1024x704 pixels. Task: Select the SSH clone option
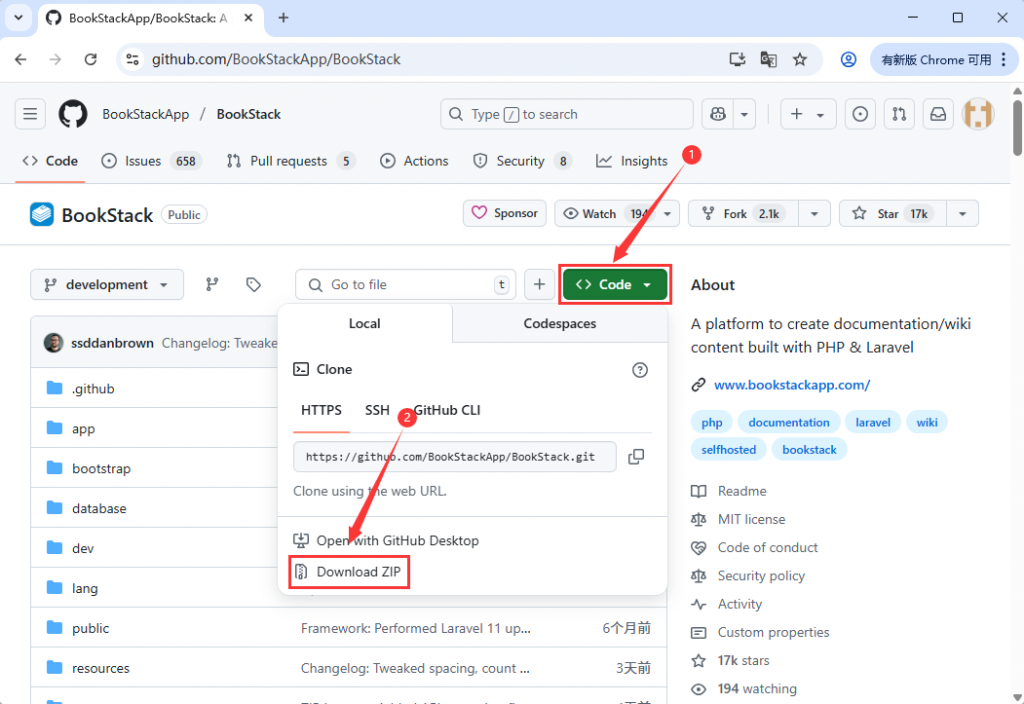coord(377,410)
